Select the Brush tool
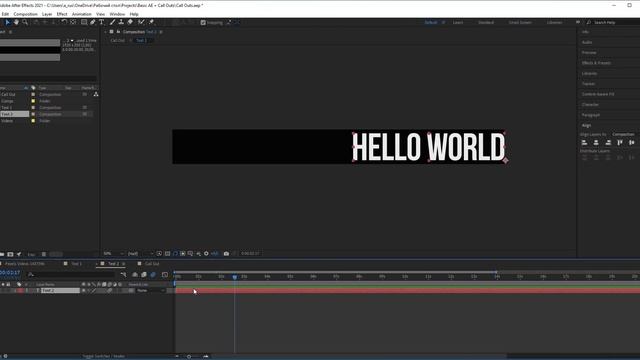640x360 pixels. tap(112, 22)
